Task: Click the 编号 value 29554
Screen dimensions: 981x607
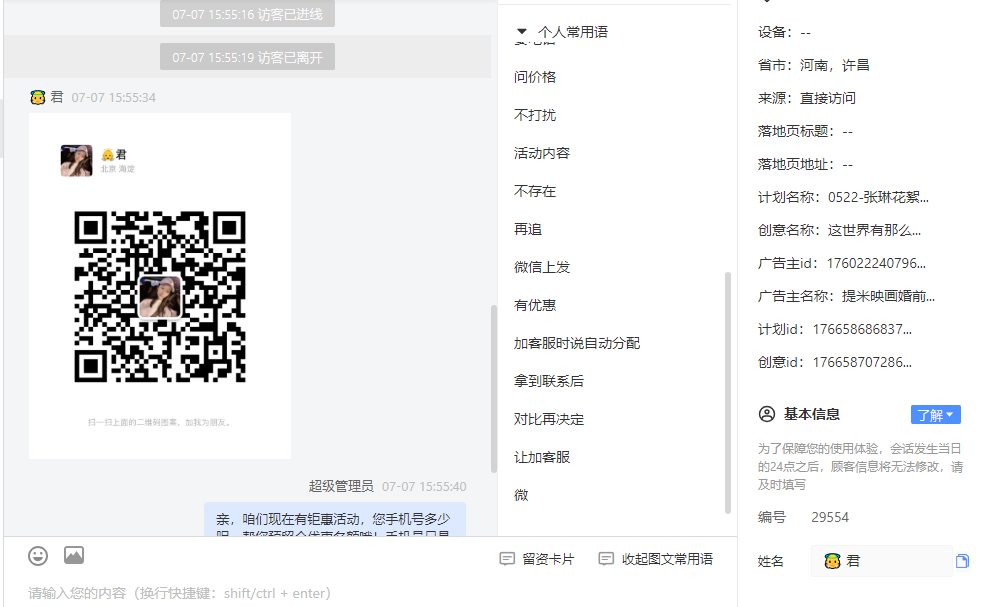Action: 830,518
